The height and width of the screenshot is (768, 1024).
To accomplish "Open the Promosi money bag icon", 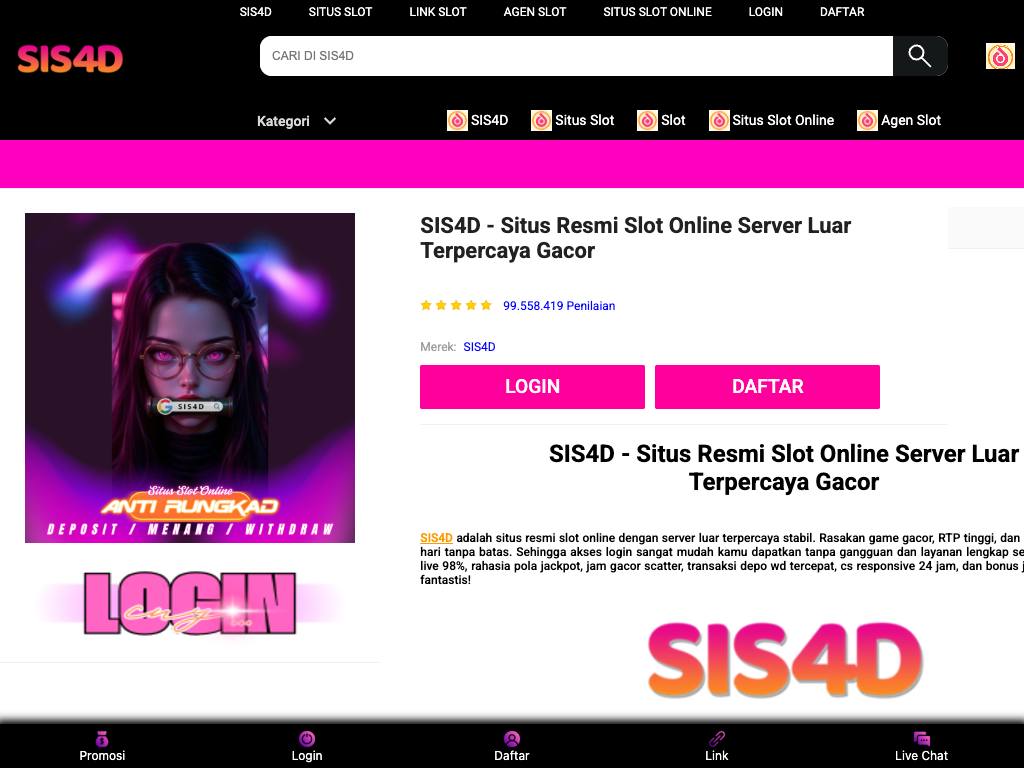I will (102, 739).
